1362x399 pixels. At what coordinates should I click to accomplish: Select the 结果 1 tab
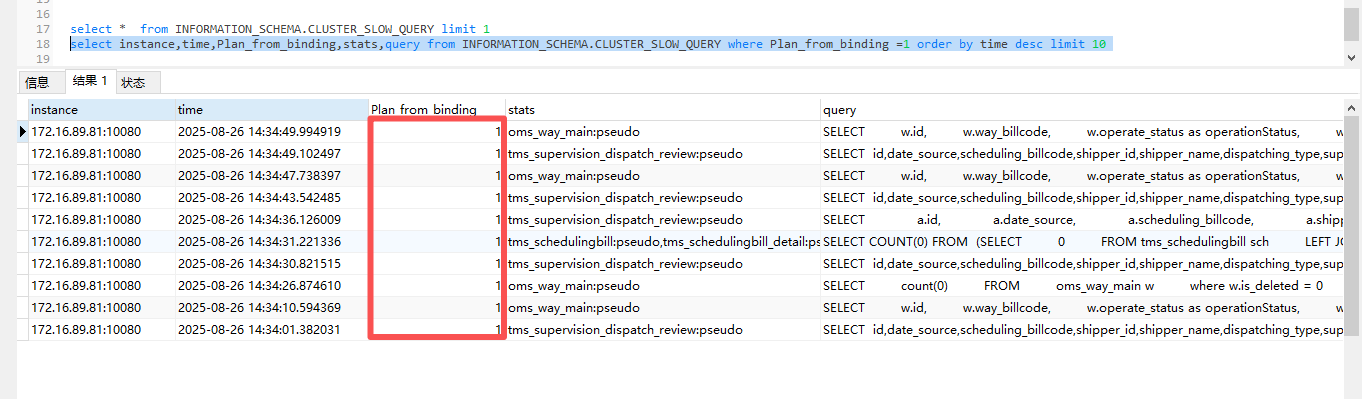[89, 81]
